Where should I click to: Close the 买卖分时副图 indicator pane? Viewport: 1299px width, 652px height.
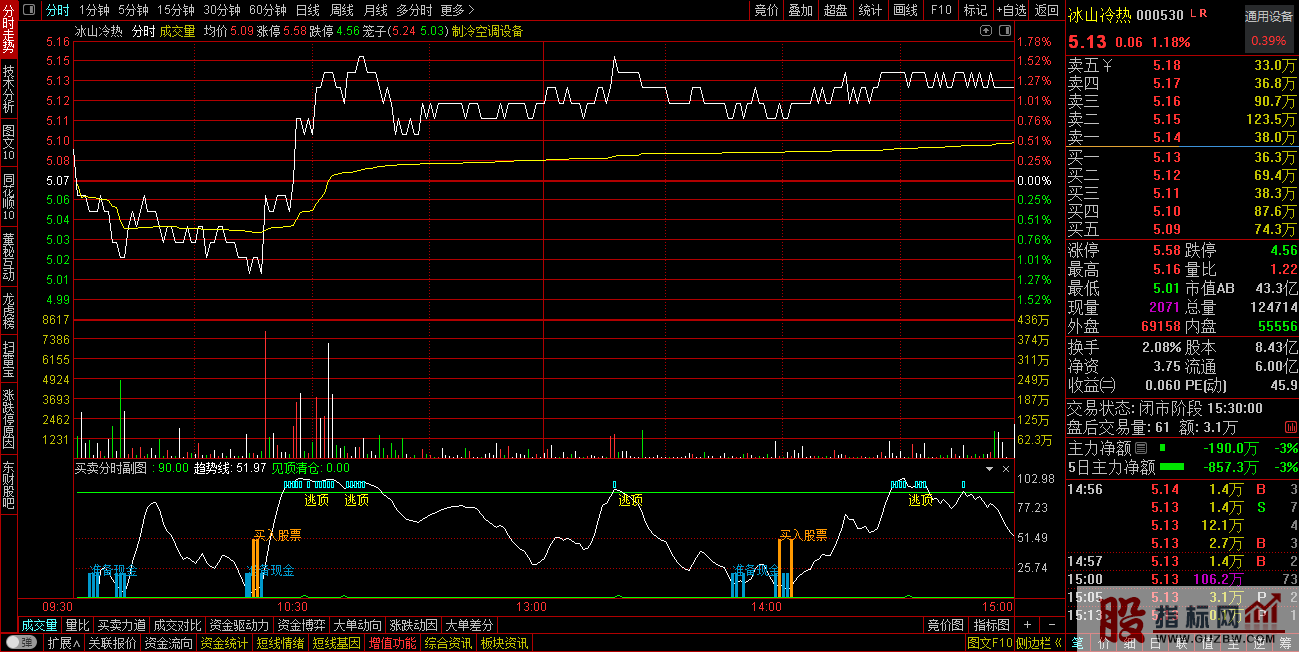[1006, 468]
